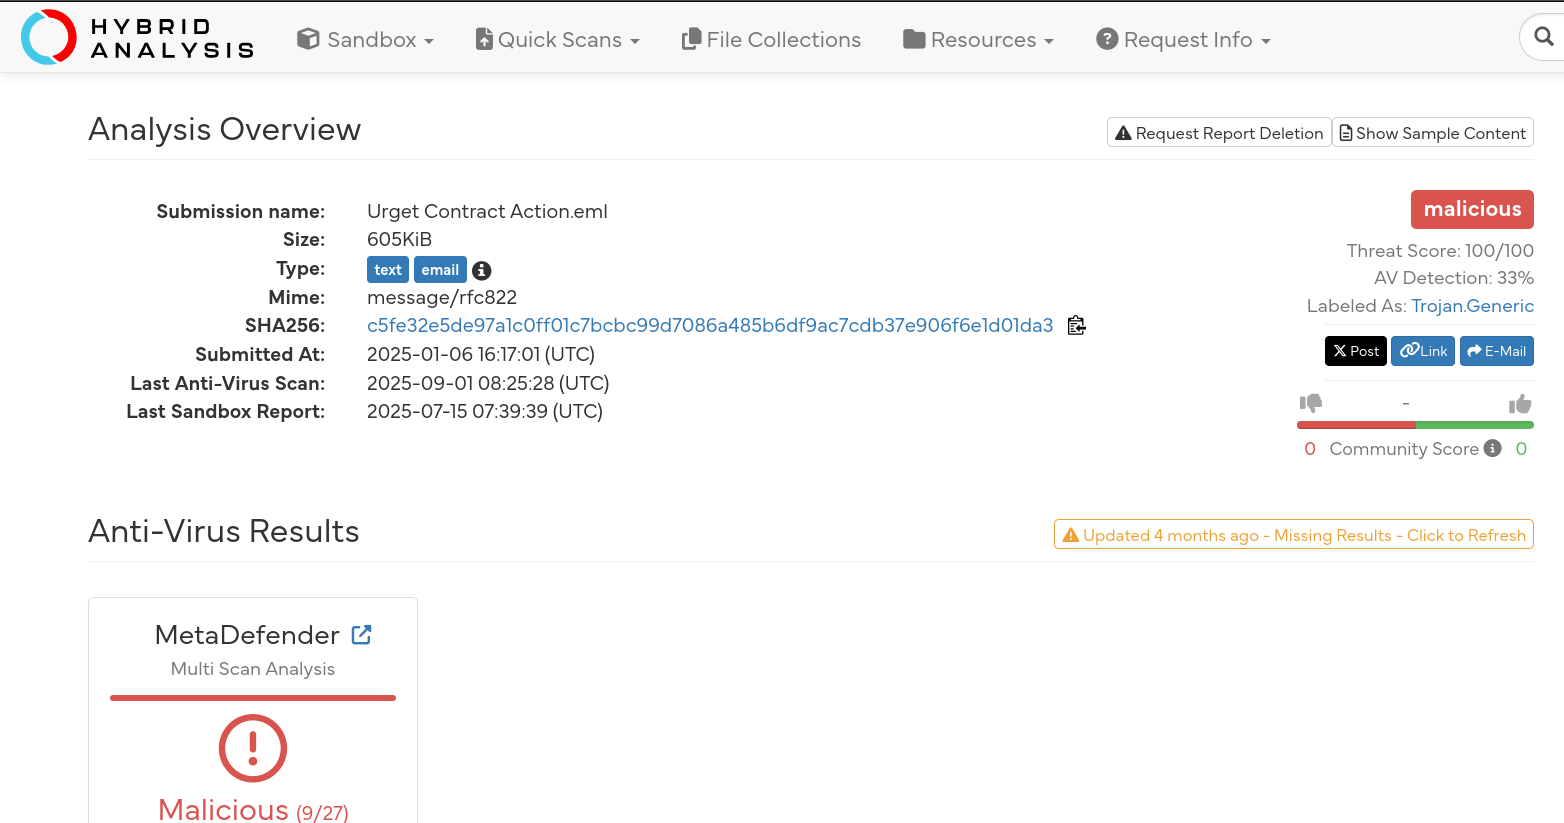The width and height of the screenshot is (1564, 823).
Task: Copy the SHA256 hash using the clipboard icon
Action: [x=1076, y=325]
